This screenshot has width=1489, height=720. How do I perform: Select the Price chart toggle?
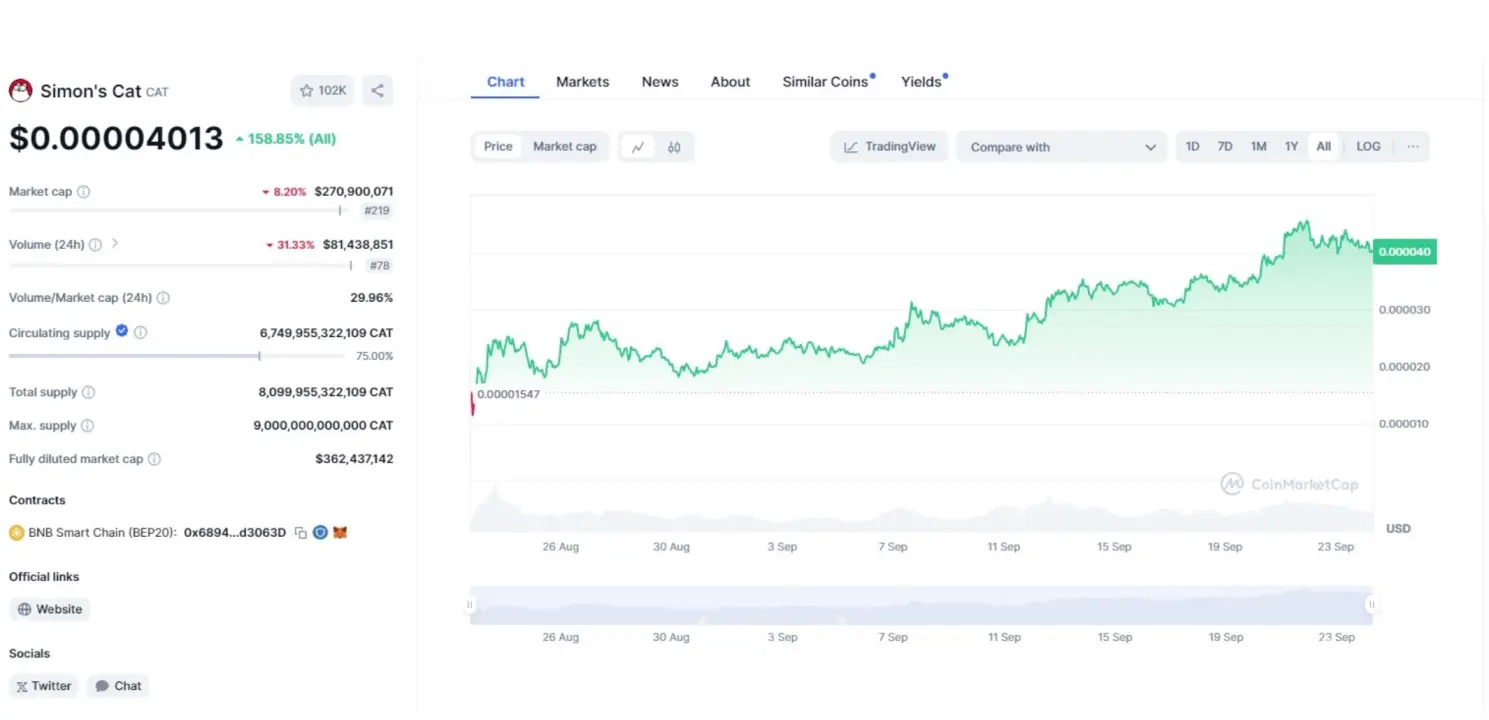click(498, 147)
